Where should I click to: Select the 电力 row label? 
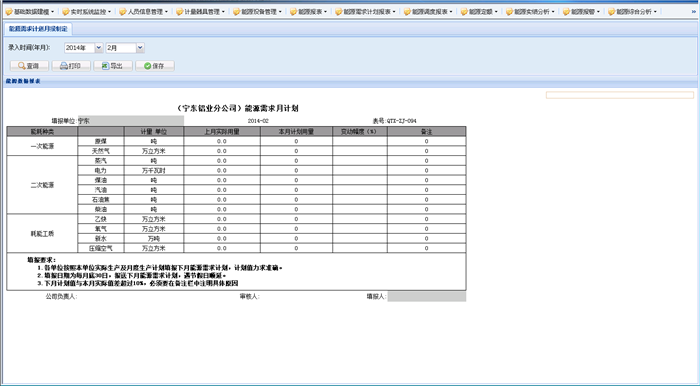(101, 170)
